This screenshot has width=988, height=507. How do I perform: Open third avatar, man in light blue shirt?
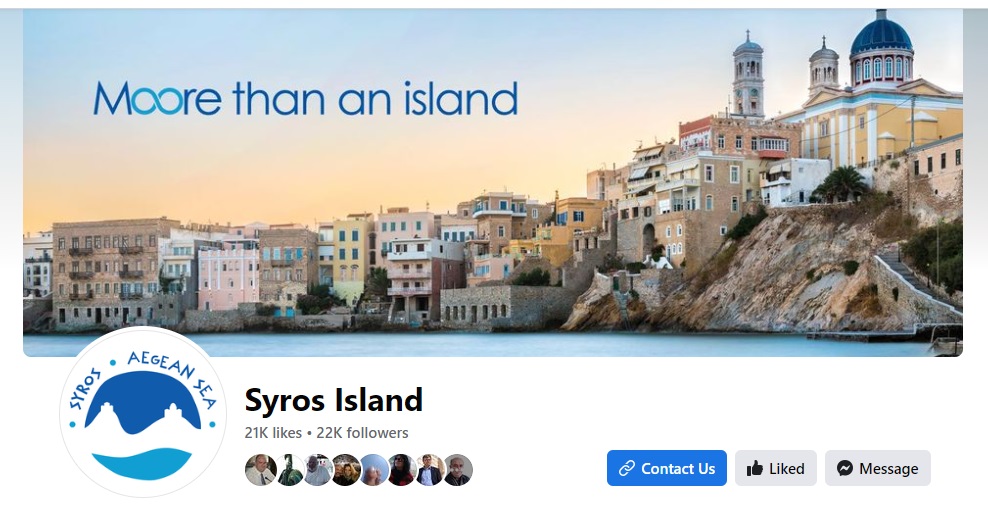click(318, 470)
